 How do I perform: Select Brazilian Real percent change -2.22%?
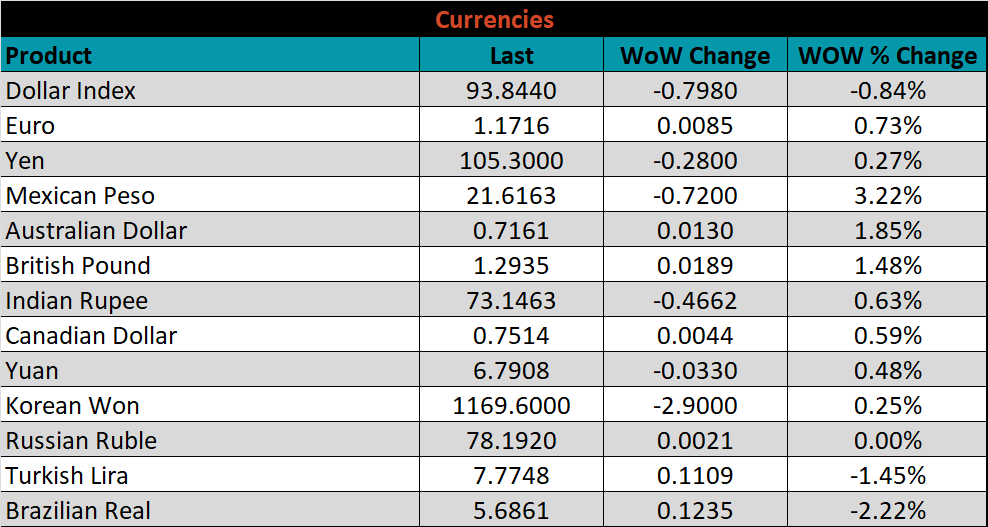tap(887, 511)
